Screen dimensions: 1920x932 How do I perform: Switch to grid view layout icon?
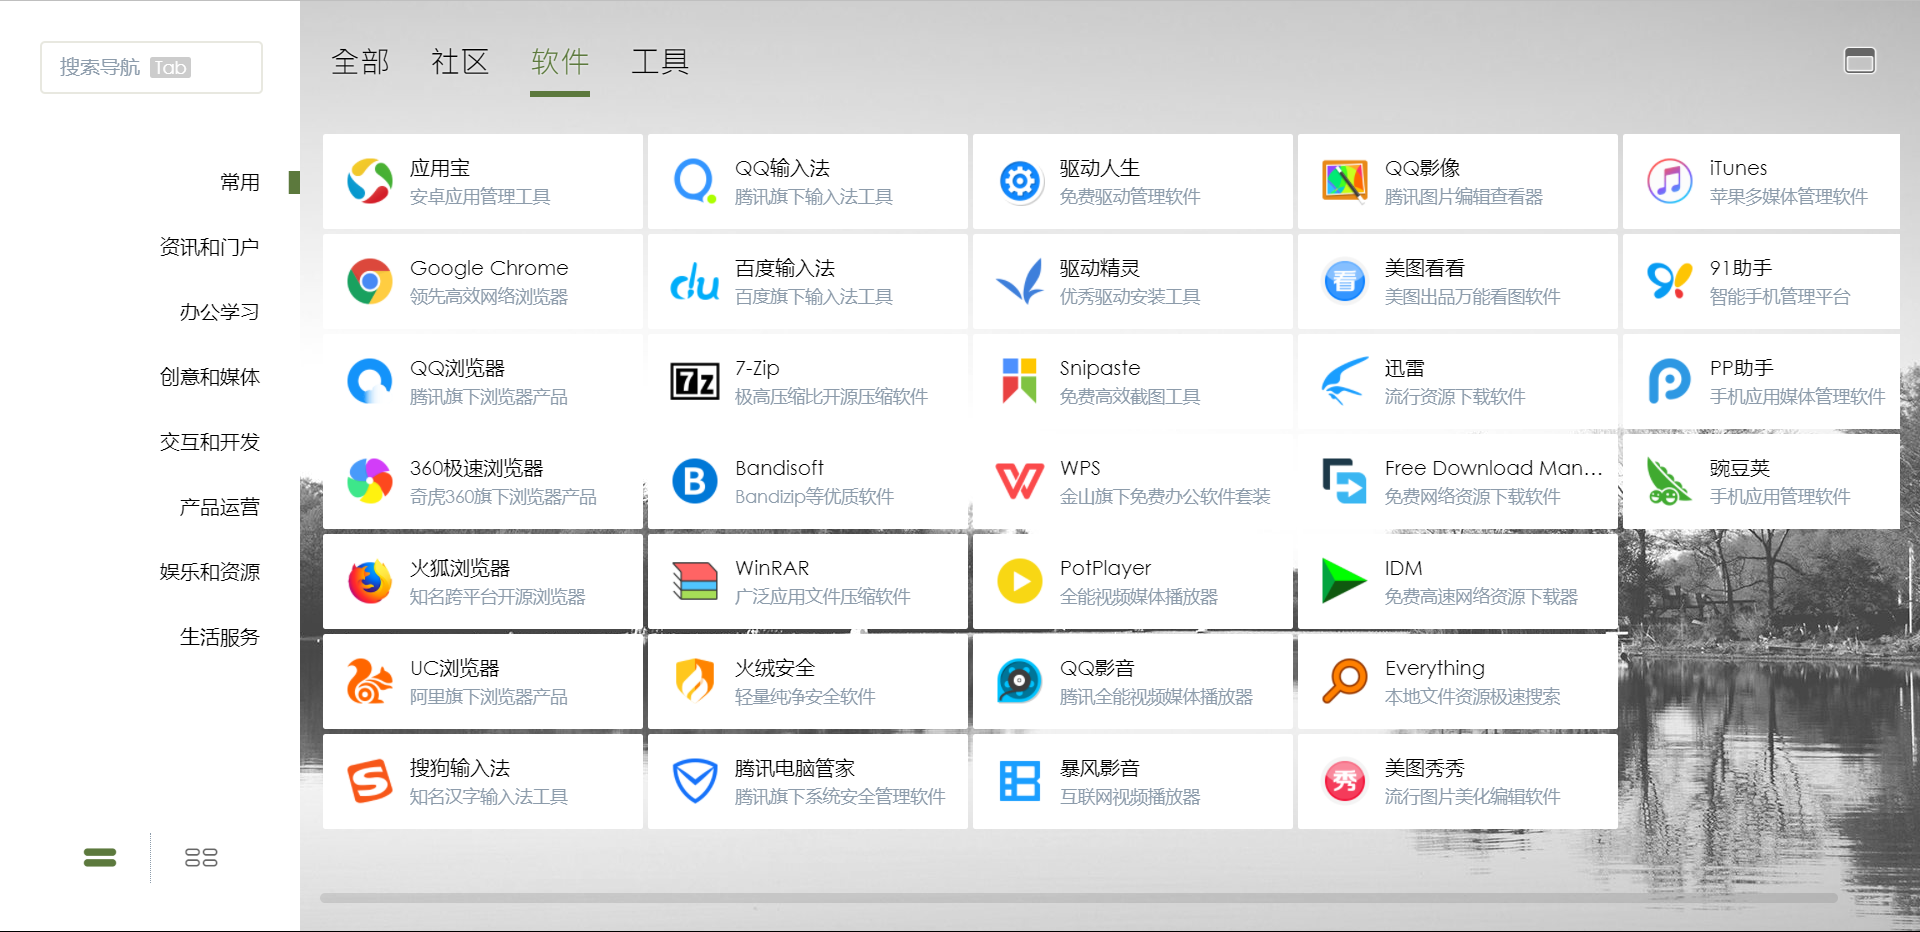point(201,857)
